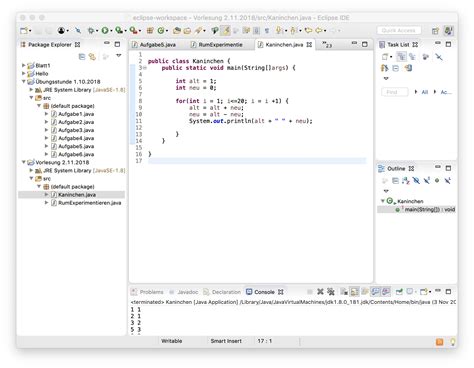Viewport: 474px width, 368px height.
Task: Remove all terminated launches in Console
Action: pyautogui.click(x=331, y=292)
